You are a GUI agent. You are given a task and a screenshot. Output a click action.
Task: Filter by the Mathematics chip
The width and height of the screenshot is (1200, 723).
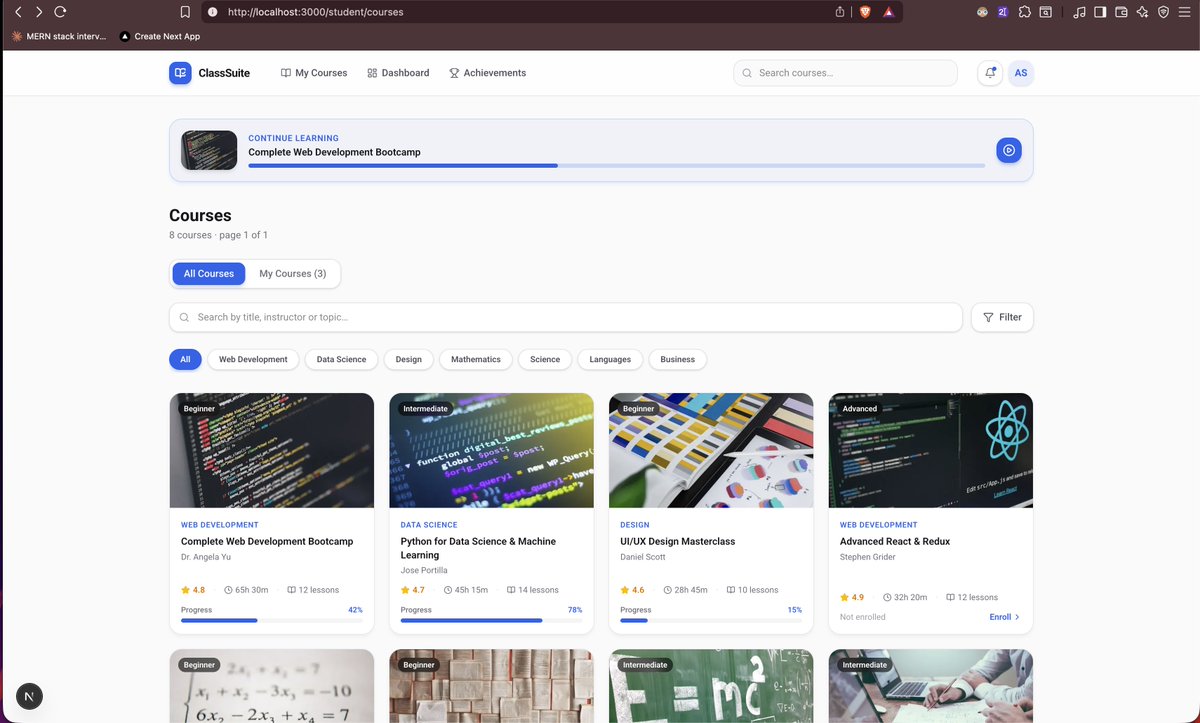pyautogui.click(x=476, y=359)
